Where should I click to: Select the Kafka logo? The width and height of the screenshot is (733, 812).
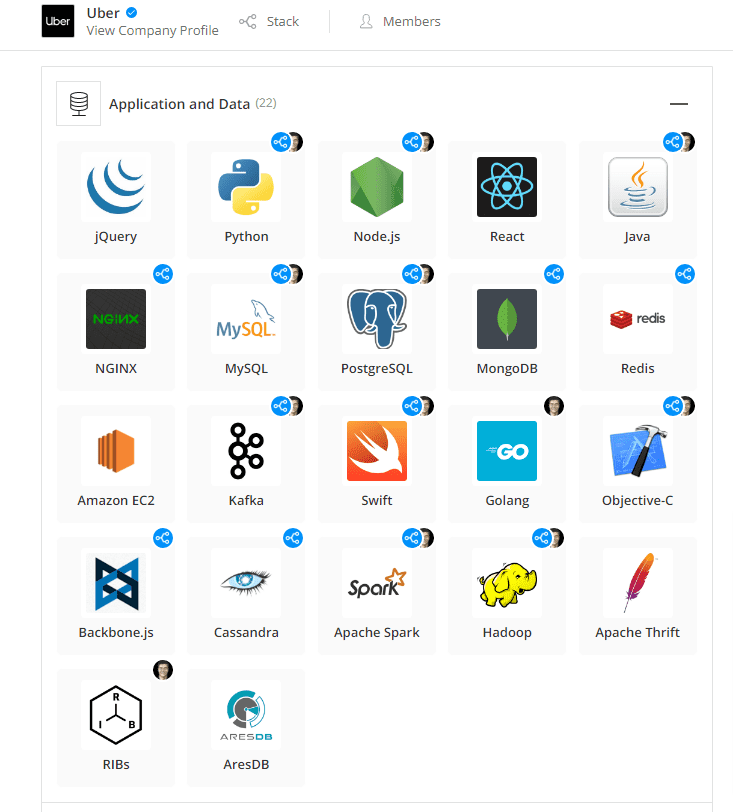pos(246,451)
